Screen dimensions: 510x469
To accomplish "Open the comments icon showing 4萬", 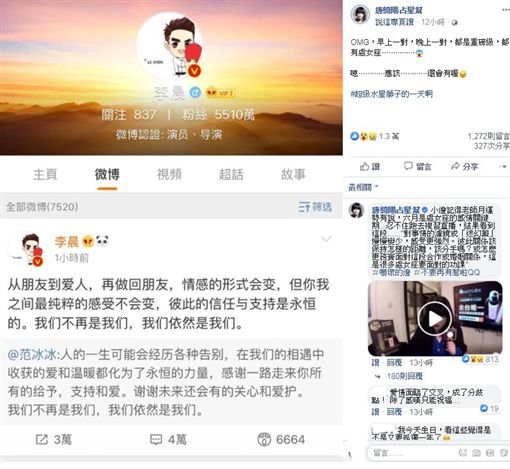I will pyautogui.click(x=156, y=440).
